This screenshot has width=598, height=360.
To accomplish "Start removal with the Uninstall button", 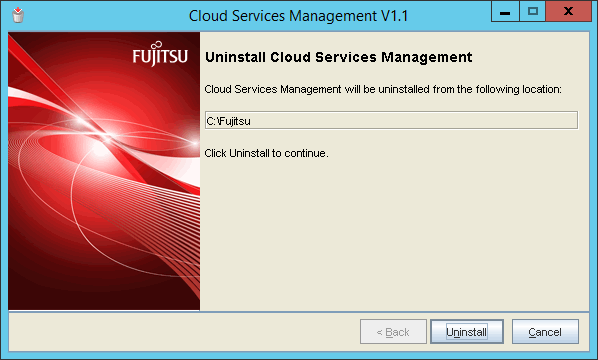I will click(x=467, y=332).
